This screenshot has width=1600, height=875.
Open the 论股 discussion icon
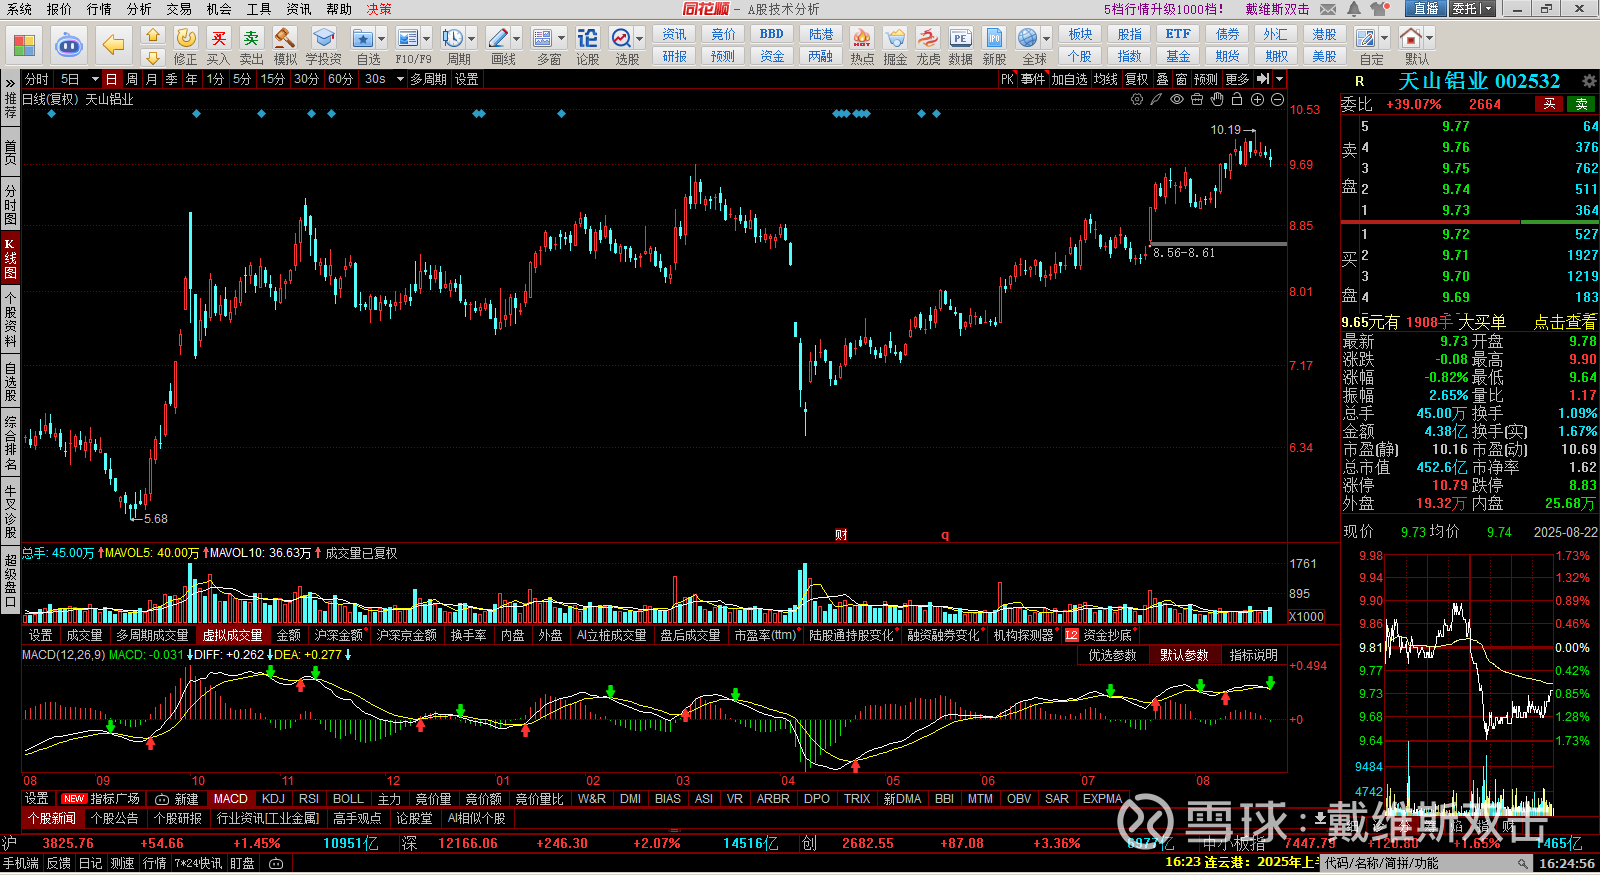(588, 46)
